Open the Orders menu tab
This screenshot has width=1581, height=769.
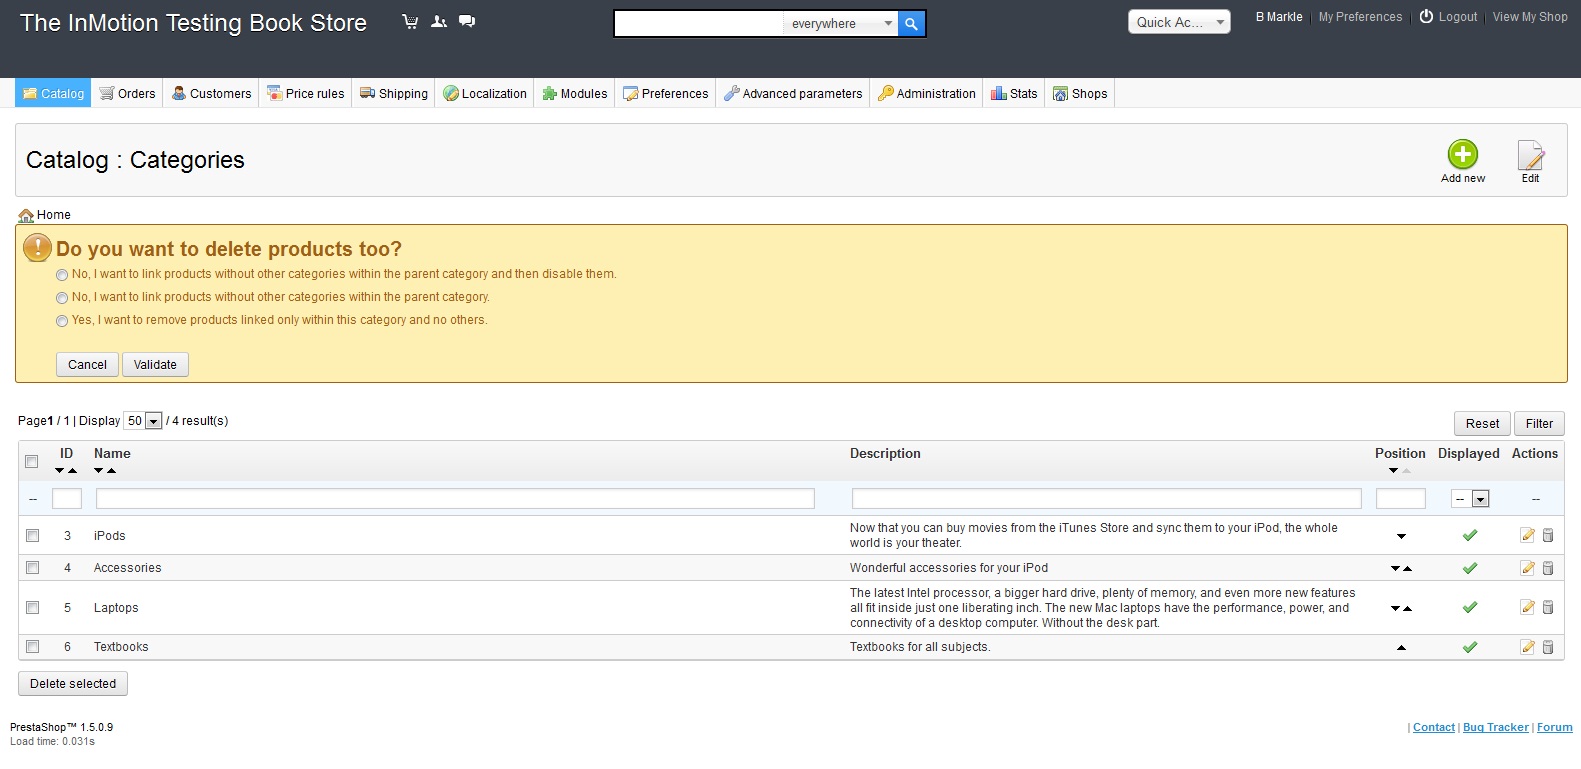pos(127,93)
